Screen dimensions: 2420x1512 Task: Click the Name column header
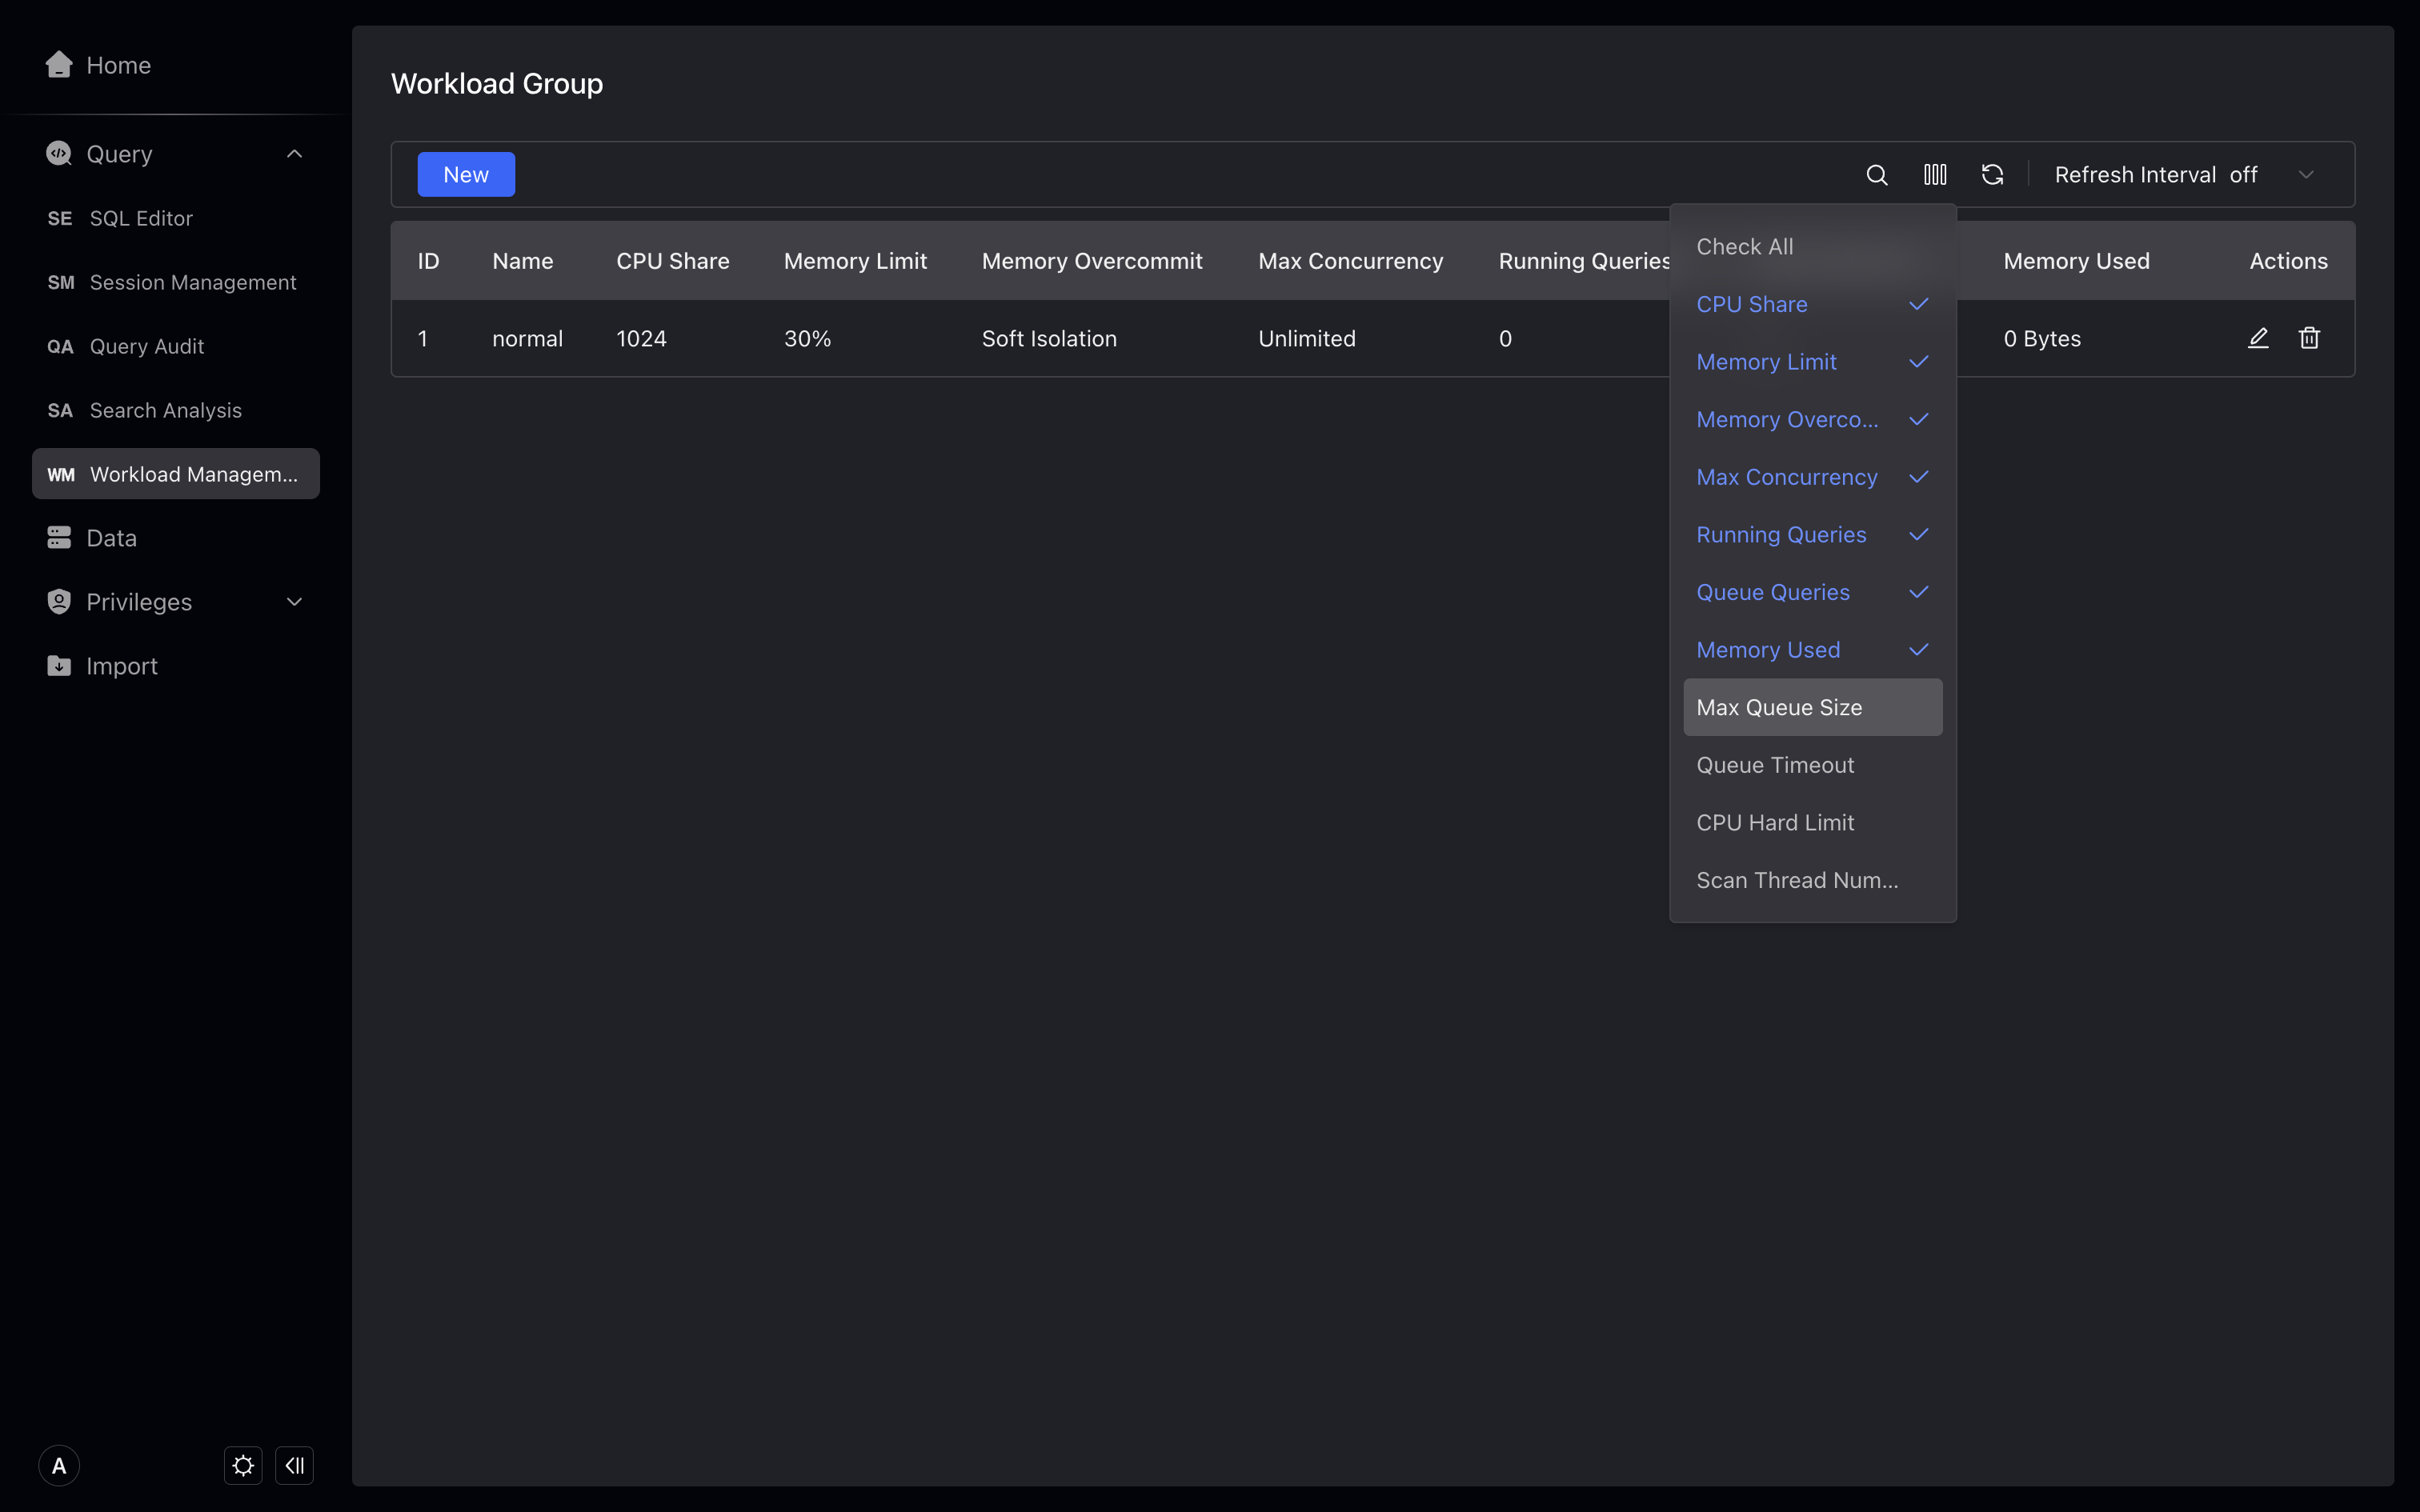coord(522,261)
